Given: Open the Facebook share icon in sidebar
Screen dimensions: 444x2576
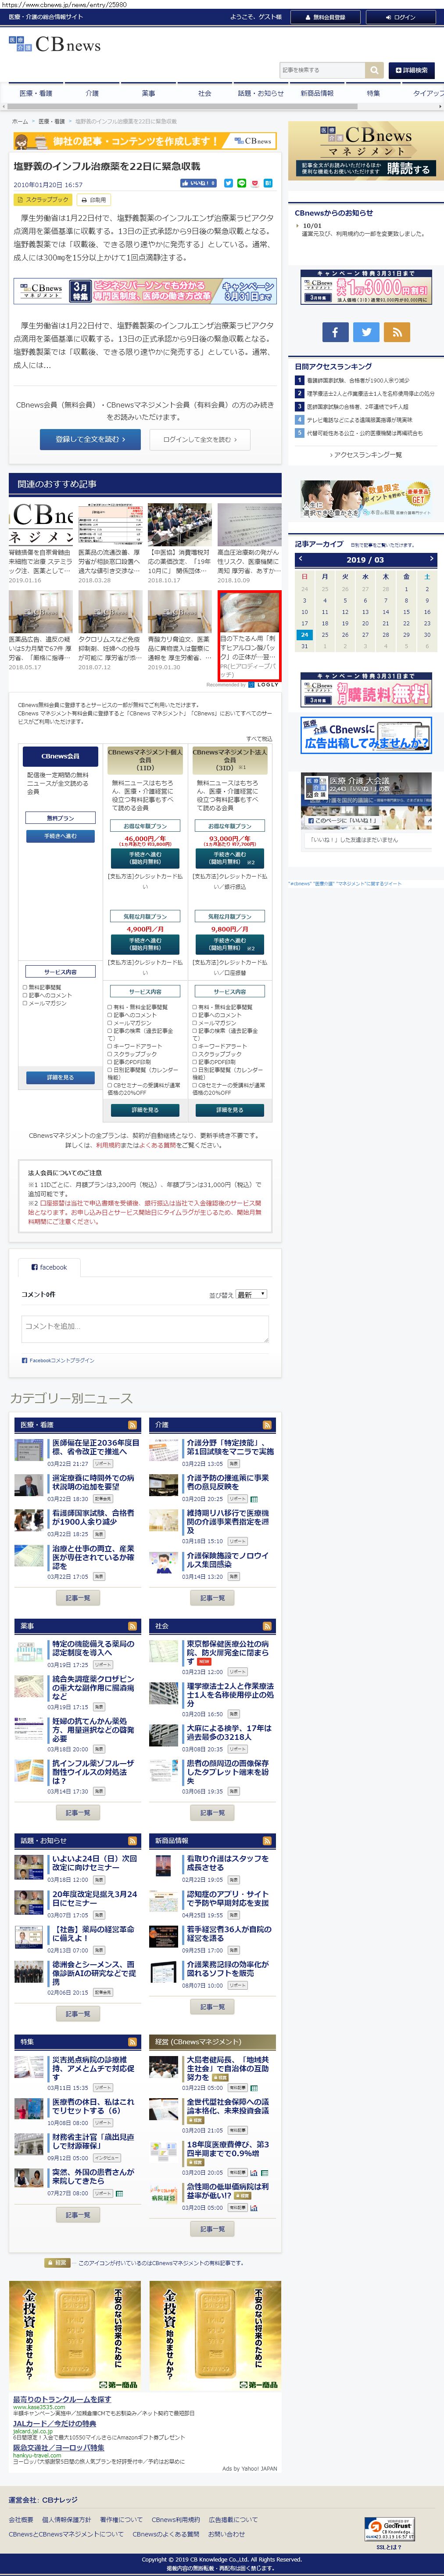Looking at the screenshot, I should [335, 332].
